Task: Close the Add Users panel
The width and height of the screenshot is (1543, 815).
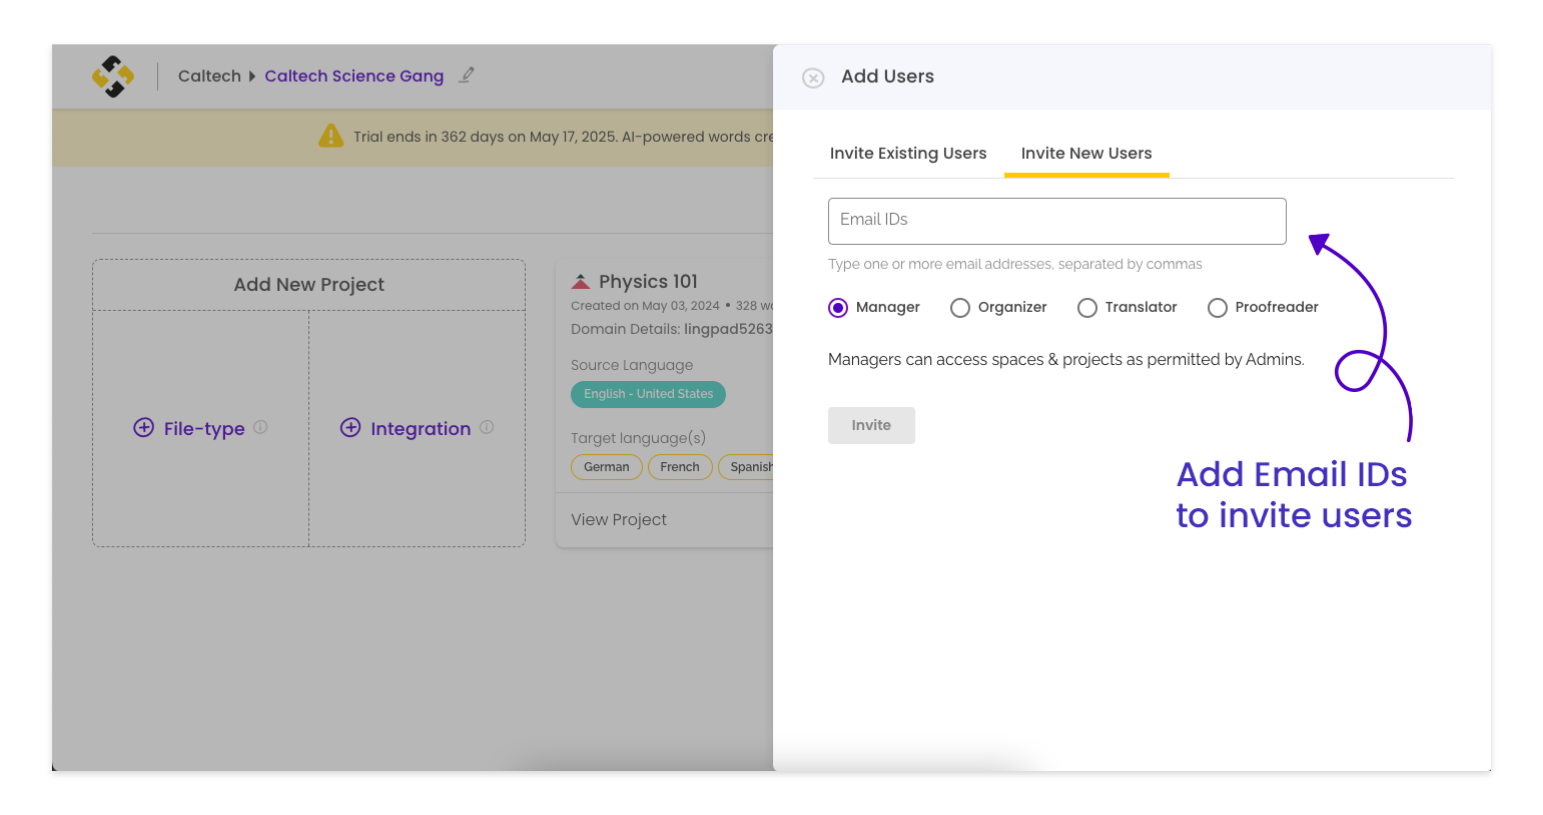Action: [813, 78]
